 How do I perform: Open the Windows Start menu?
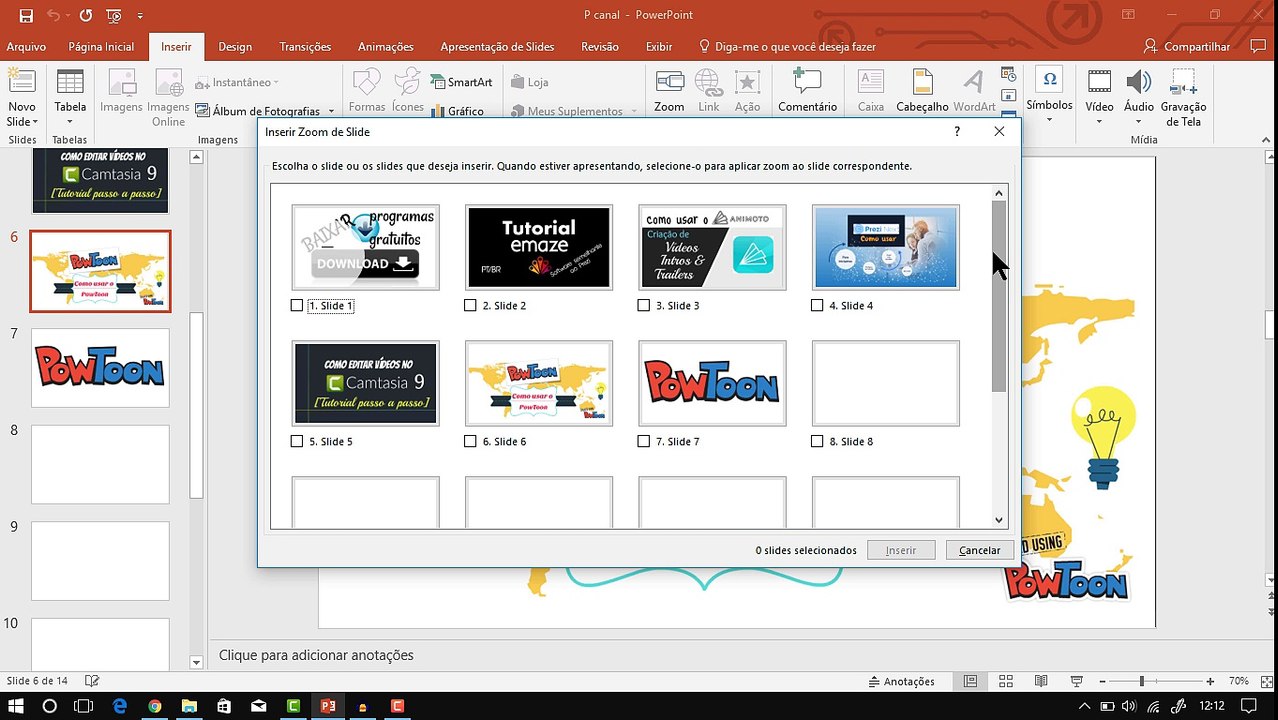coord(16,706)
